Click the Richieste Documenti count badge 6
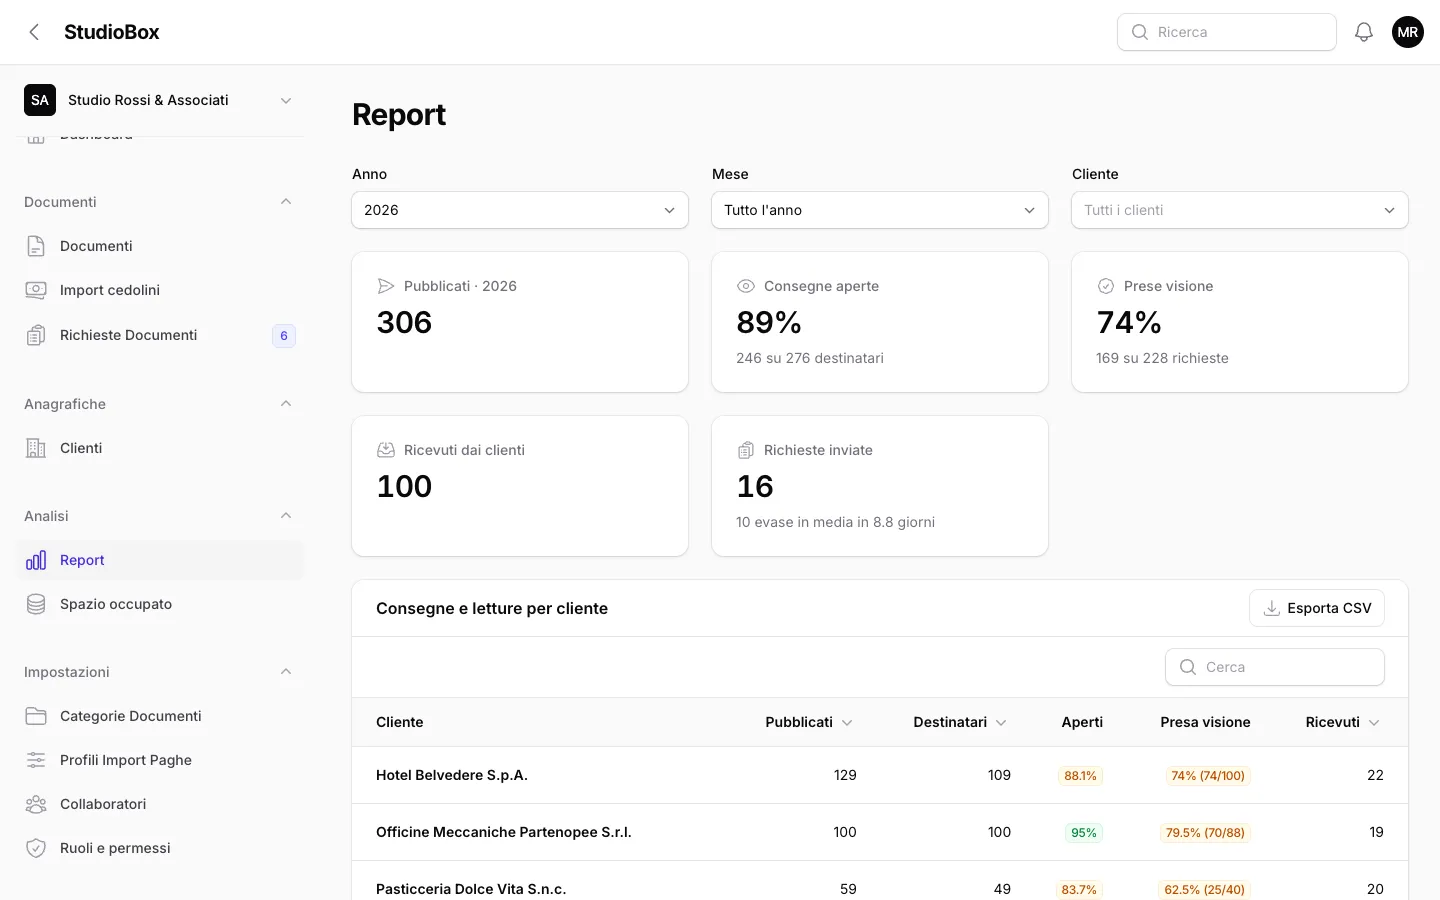This screenshot has height=900, width=1440. pyautogui.click(x=284, y=336)
